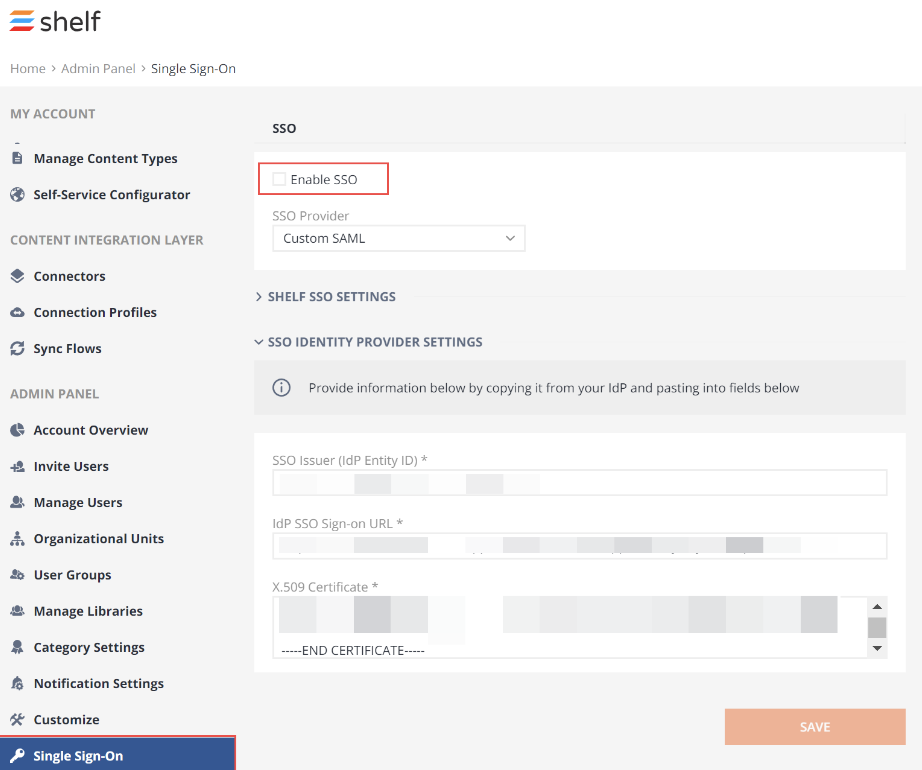Click the Shelf logo icon
Image resolution: width=922 pixels, height=770 pixels.
click(22, 21)
